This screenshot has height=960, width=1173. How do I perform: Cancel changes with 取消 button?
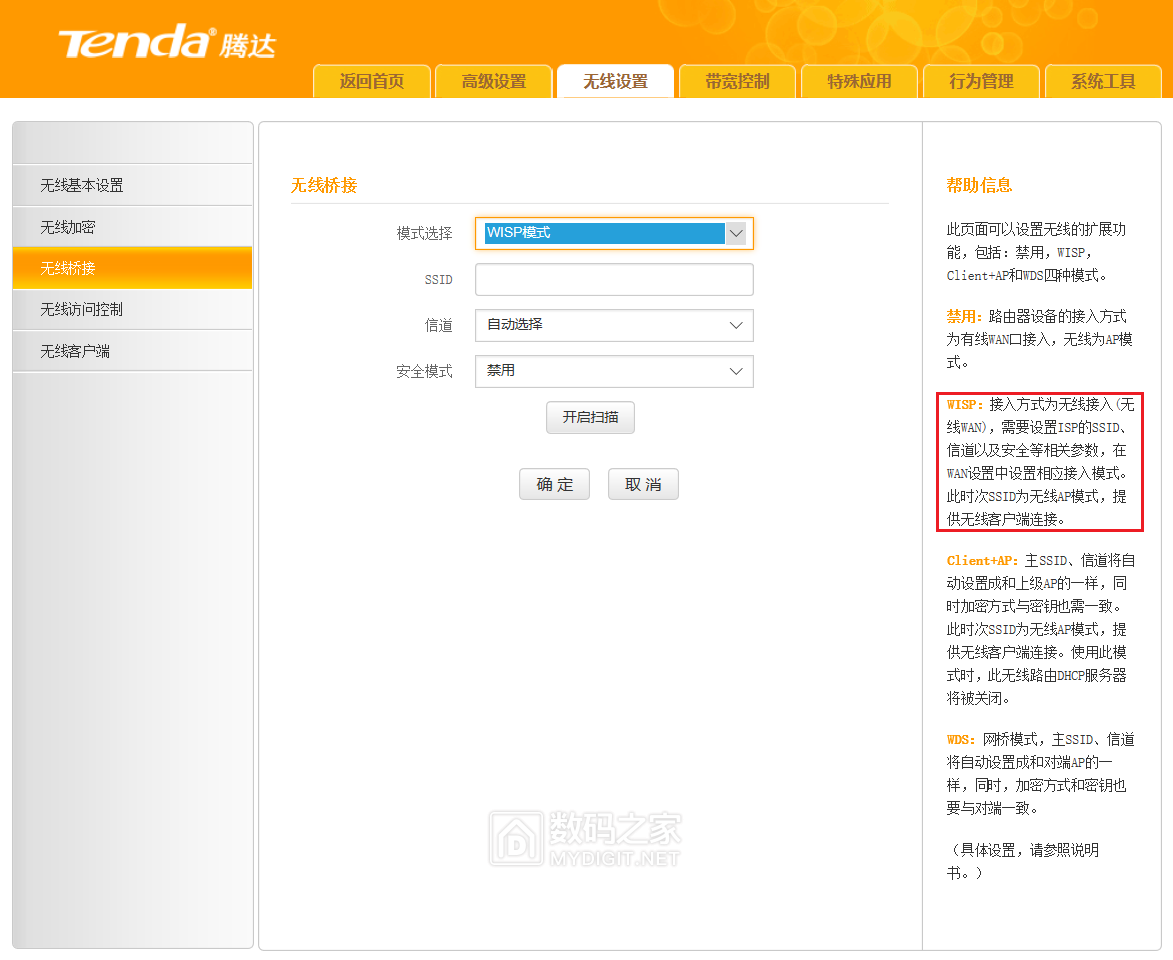pos(643,484)
